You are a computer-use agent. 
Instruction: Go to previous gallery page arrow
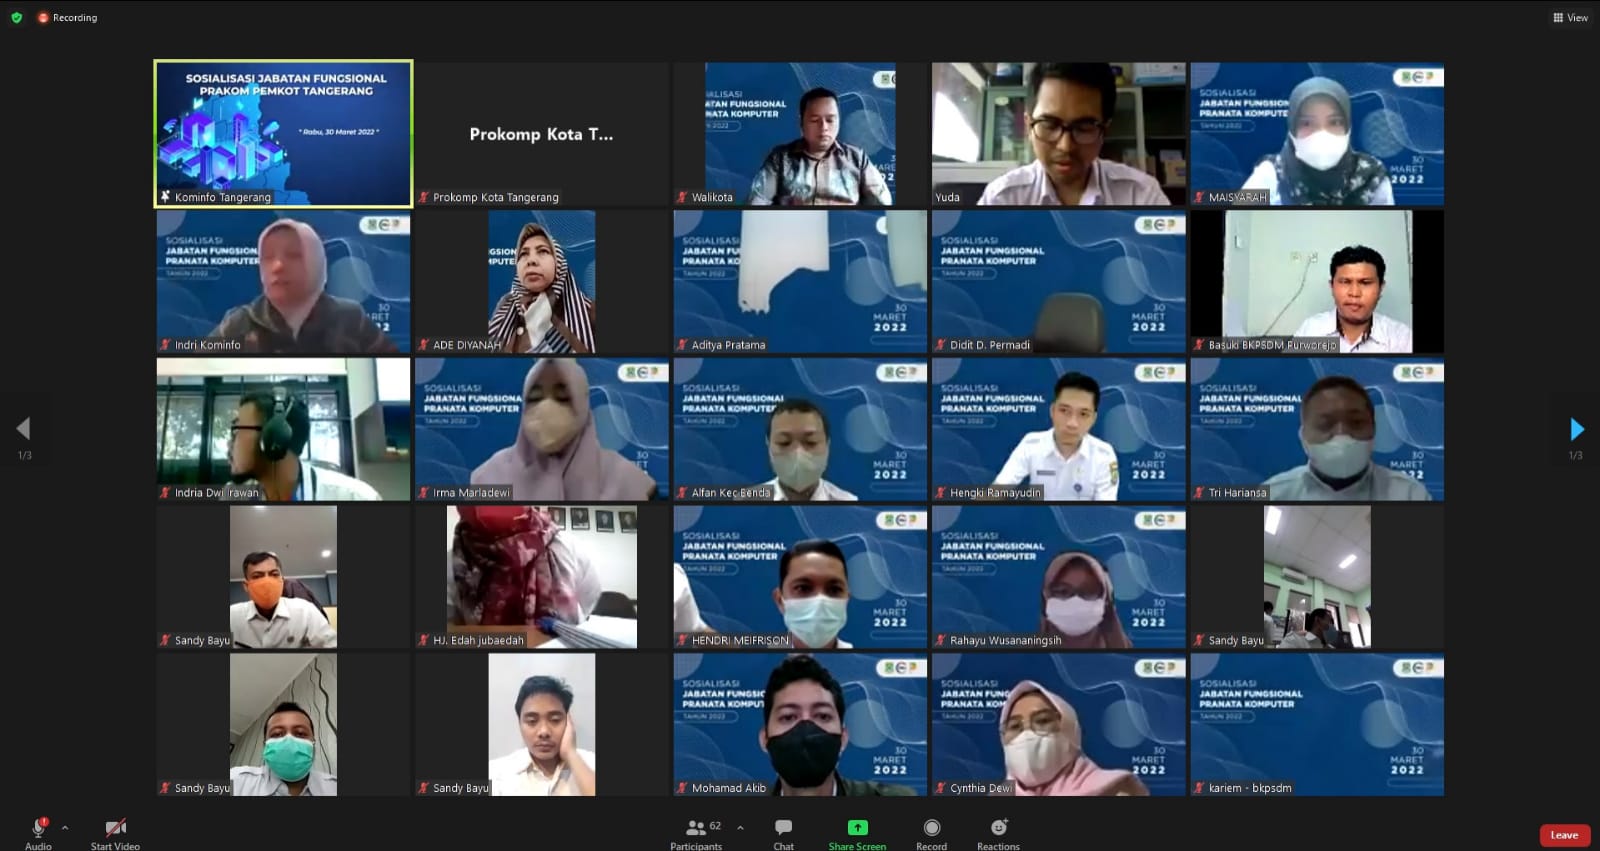click(23, 429)
